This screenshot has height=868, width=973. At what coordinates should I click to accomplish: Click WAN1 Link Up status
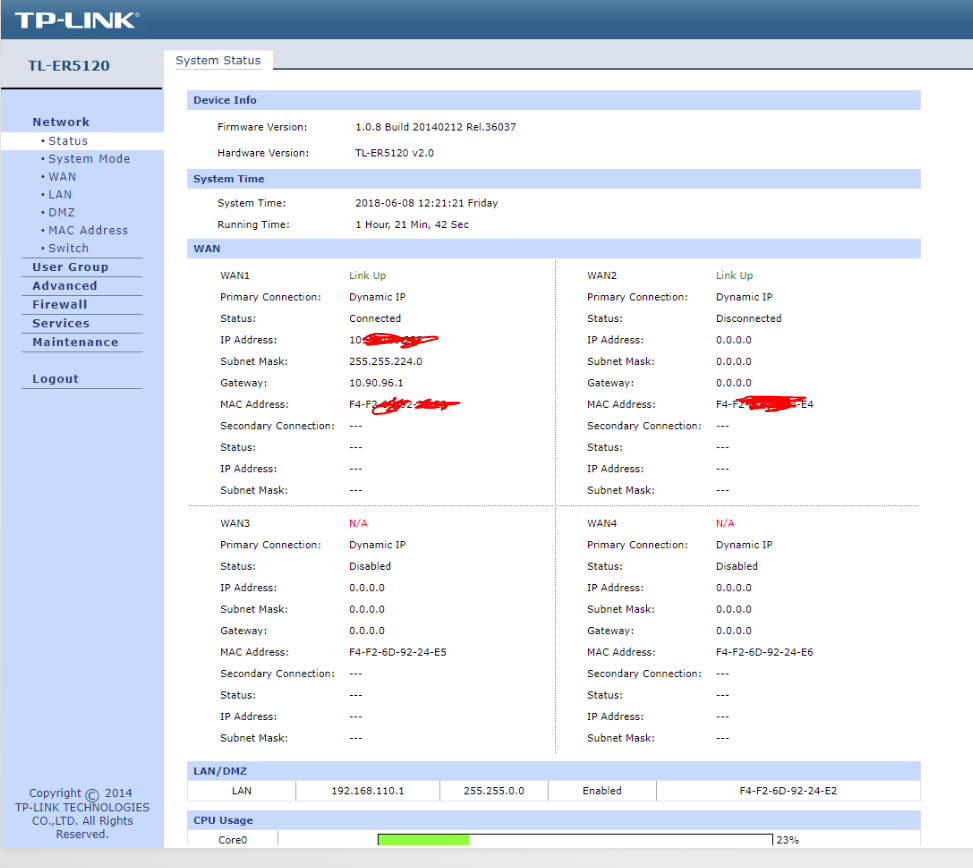click(367, 275)
